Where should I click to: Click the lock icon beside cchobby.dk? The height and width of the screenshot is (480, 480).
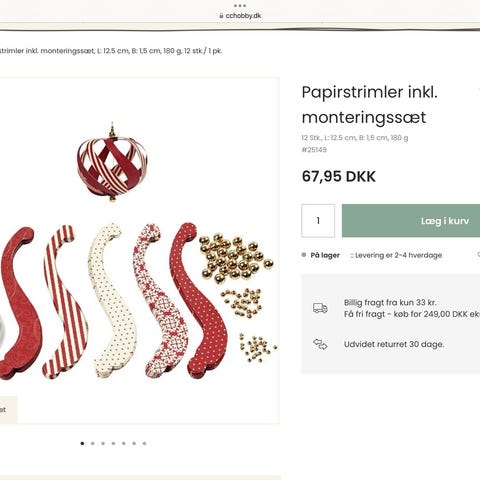point(221,16)
